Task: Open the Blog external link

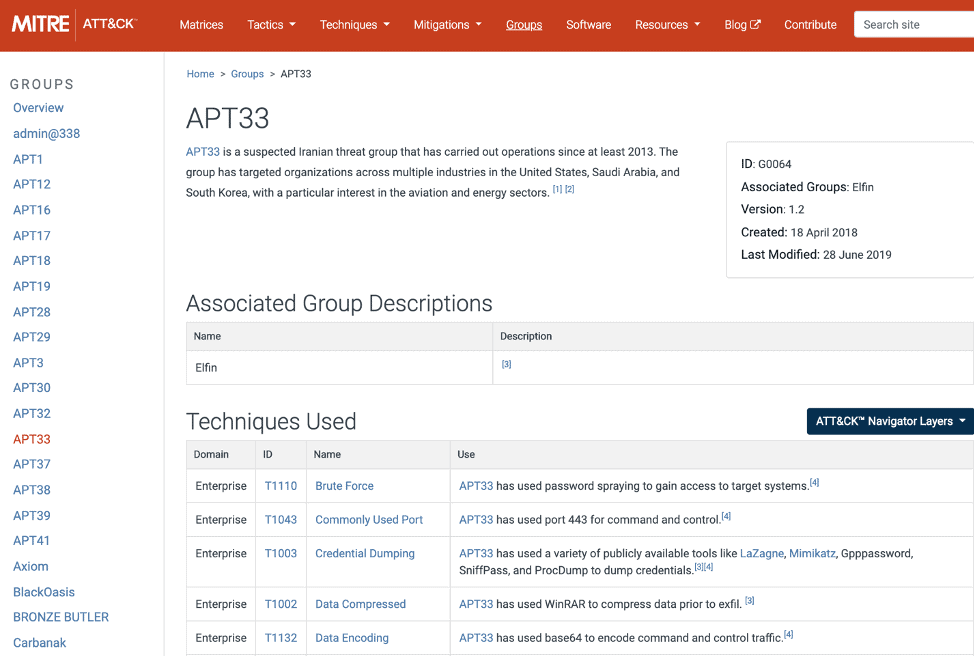Action: (x=742, y=25)
